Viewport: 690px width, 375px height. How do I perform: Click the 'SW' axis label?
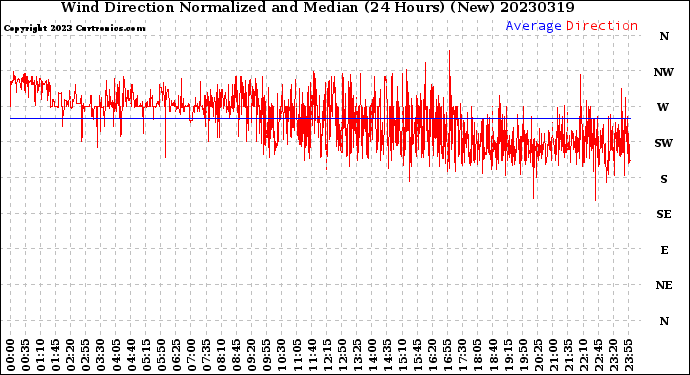[664, 143]
